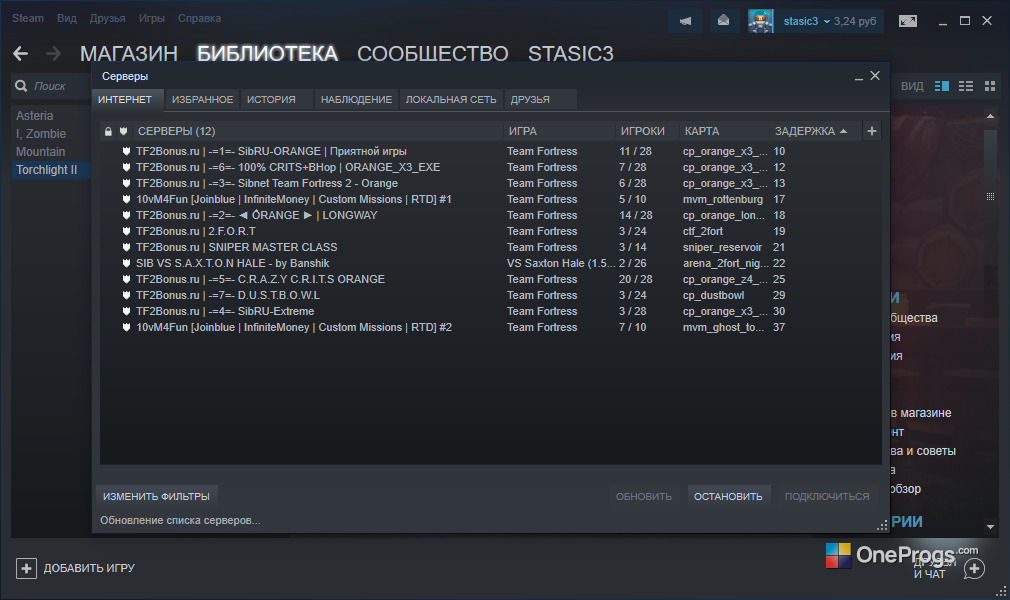Go to МАГАЗИН section
Image resolution: width=1010 pixels, height=600 pixels.
click(129, 53)
